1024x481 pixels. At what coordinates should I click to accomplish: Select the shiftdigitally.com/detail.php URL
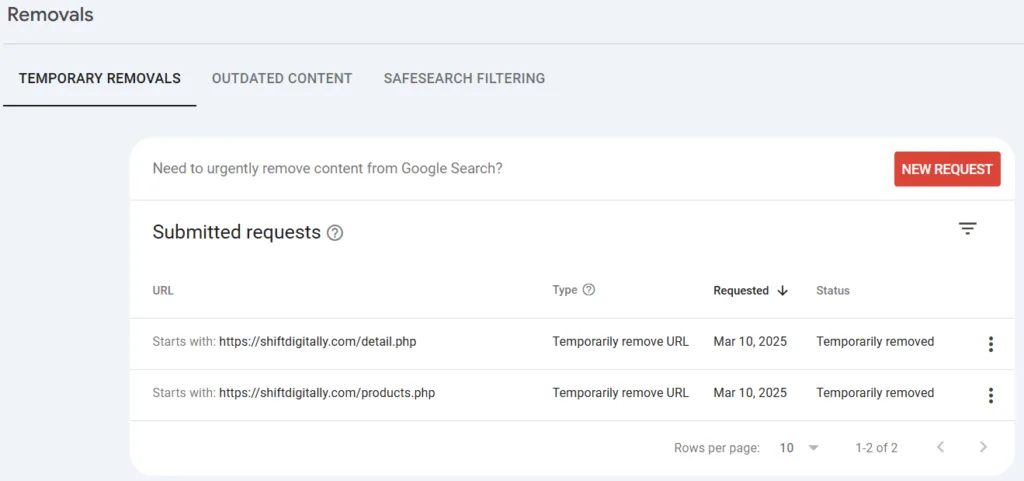click(317, 341)
